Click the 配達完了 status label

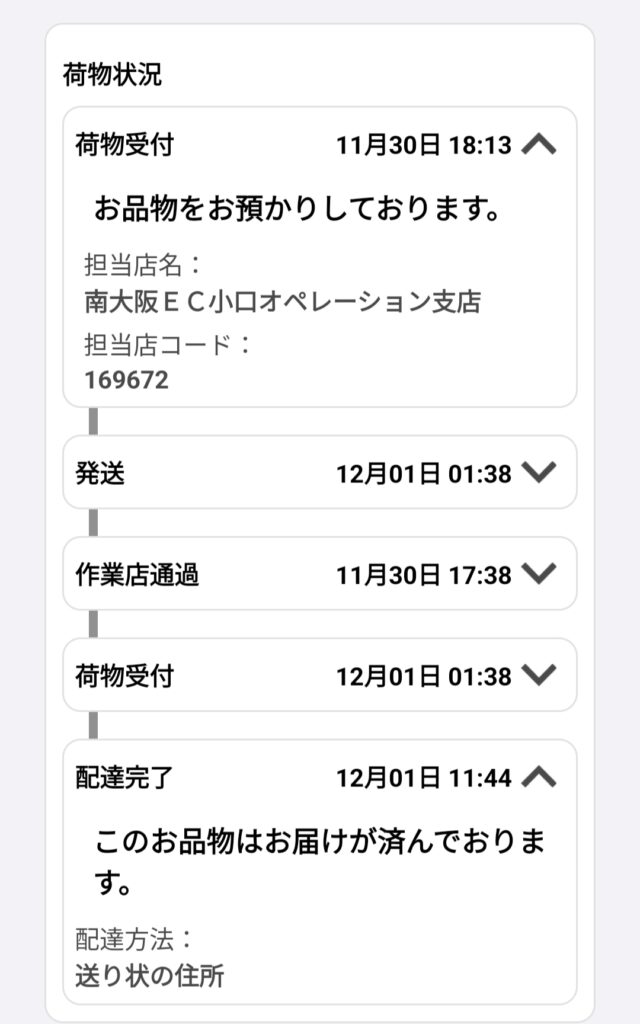pyautogui.click(x=124, y=777)
